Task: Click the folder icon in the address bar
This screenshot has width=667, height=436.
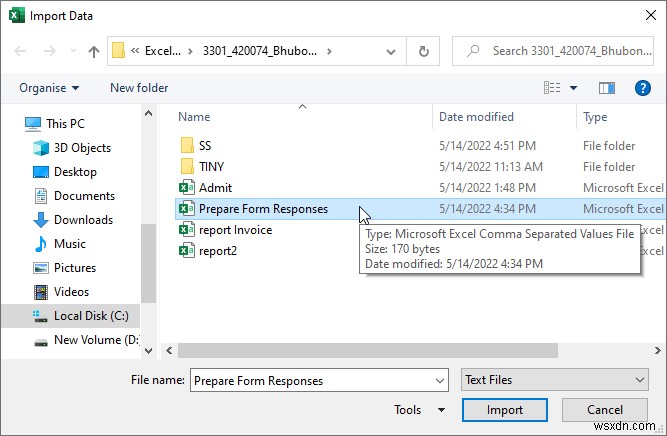Action: [118, 51]
